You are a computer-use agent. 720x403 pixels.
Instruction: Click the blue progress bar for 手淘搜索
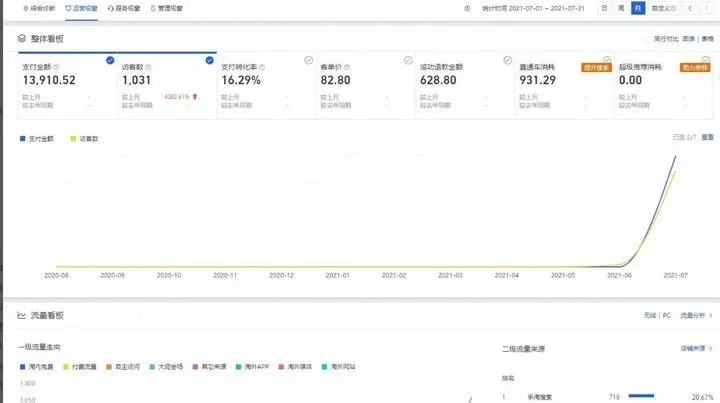(641, 396)
